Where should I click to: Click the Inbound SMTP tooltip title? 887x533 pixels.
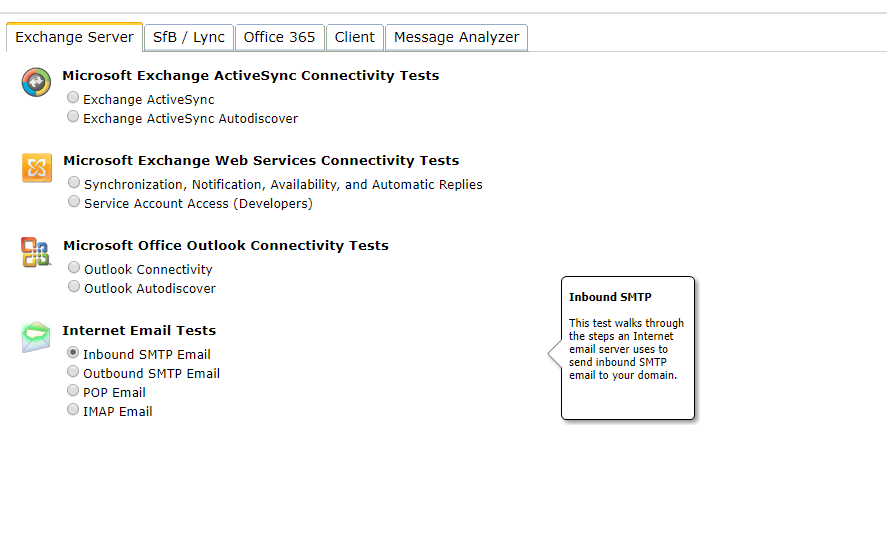610,297
